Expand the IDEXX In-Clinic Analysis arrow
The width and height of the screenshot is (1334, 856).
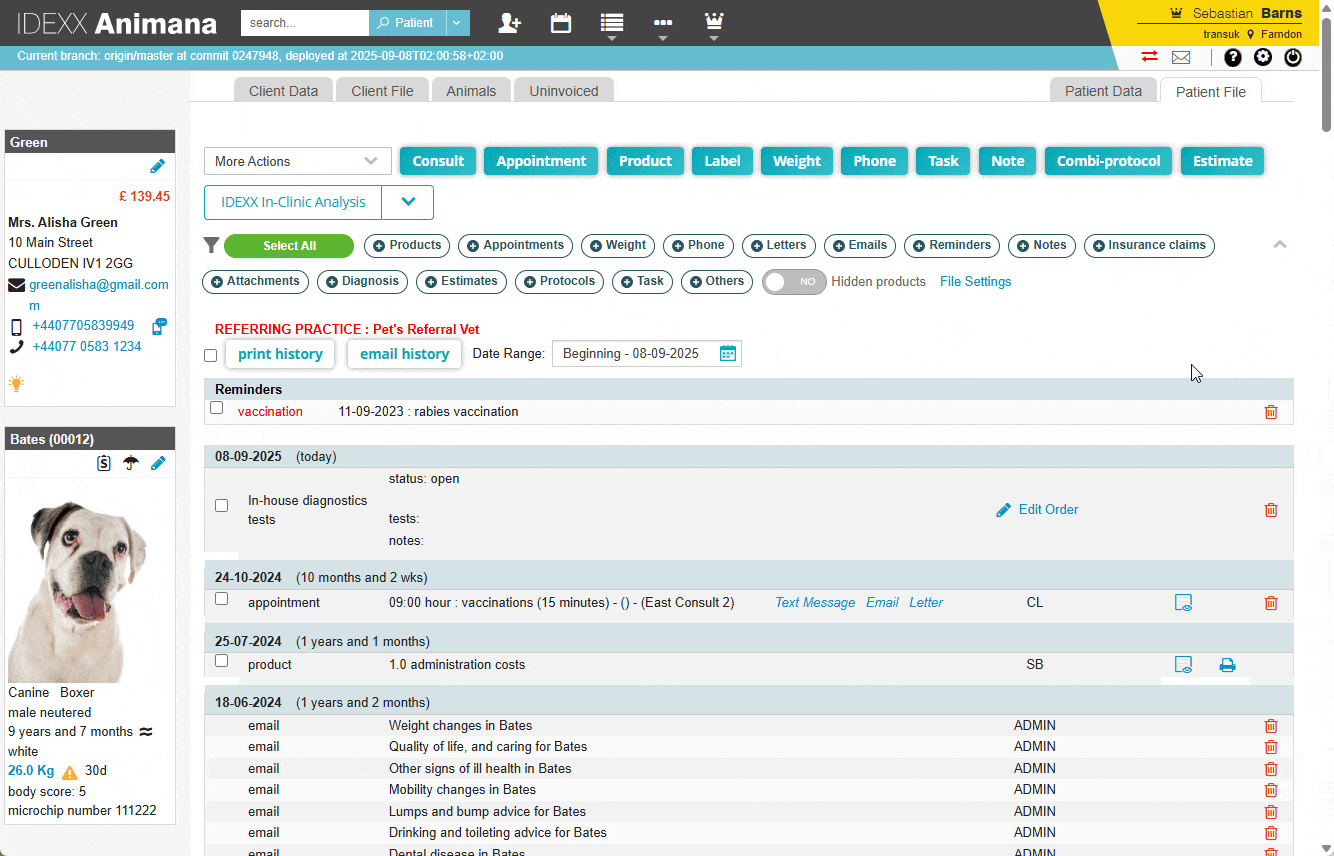pyautogui.click(x=408, y=202)
